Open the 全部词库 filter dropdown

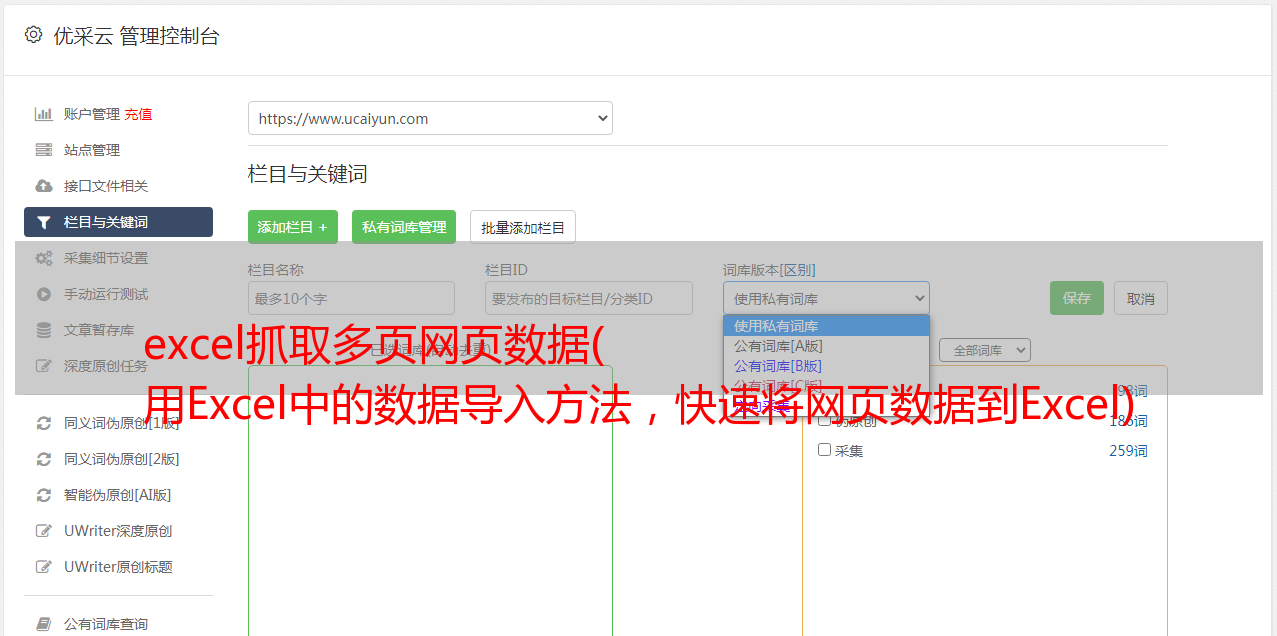[x=984, y=350]
